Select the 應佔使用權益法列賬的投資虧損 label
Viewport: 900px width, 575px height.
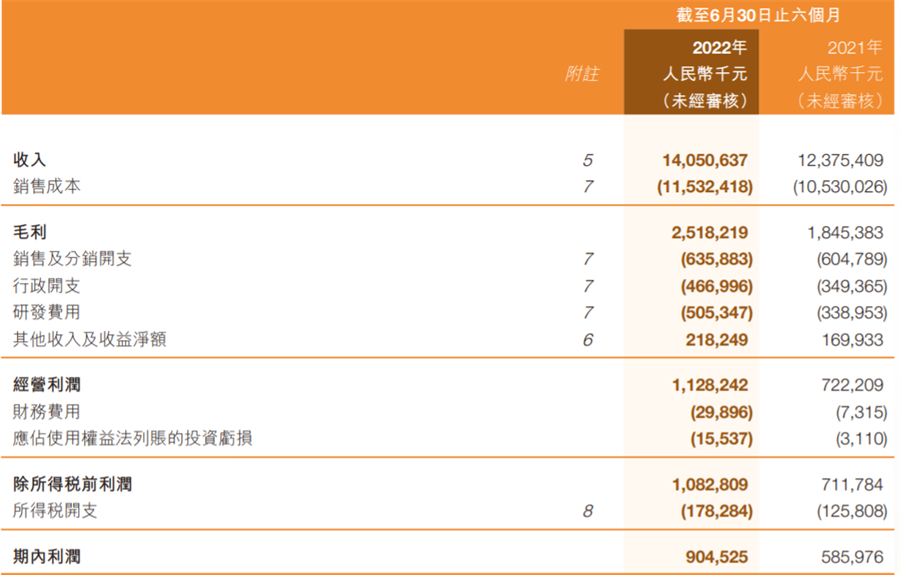(x=133, y=438)
